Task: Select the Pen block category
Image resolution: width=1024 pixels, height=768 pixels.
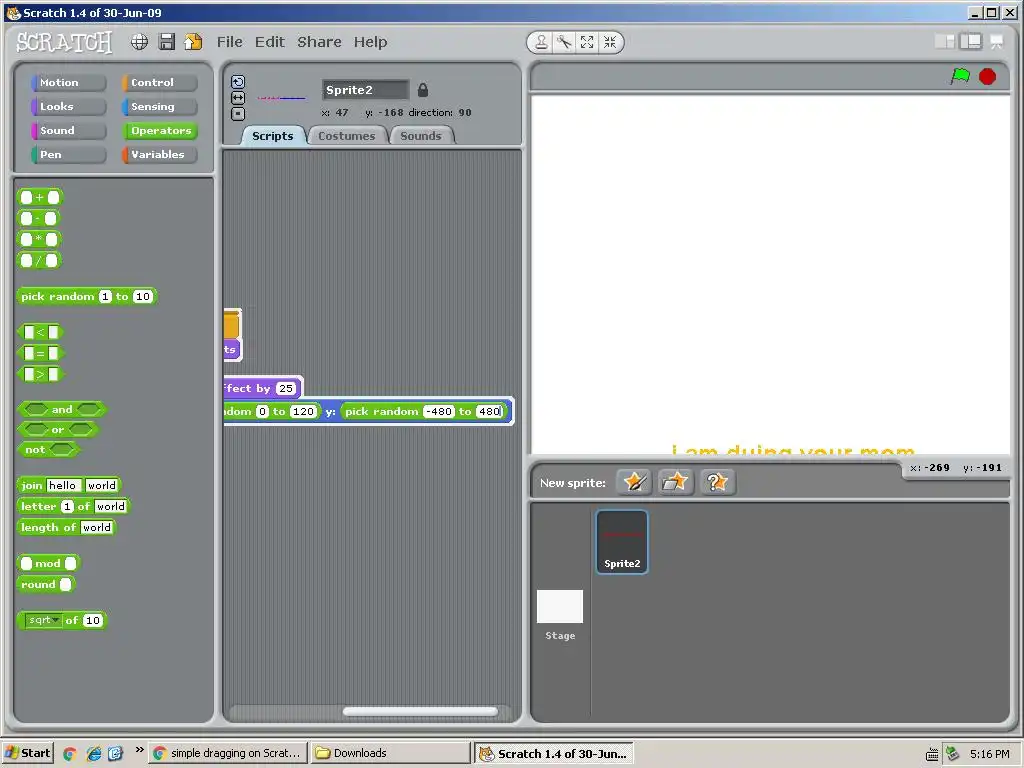Action: 68,155
